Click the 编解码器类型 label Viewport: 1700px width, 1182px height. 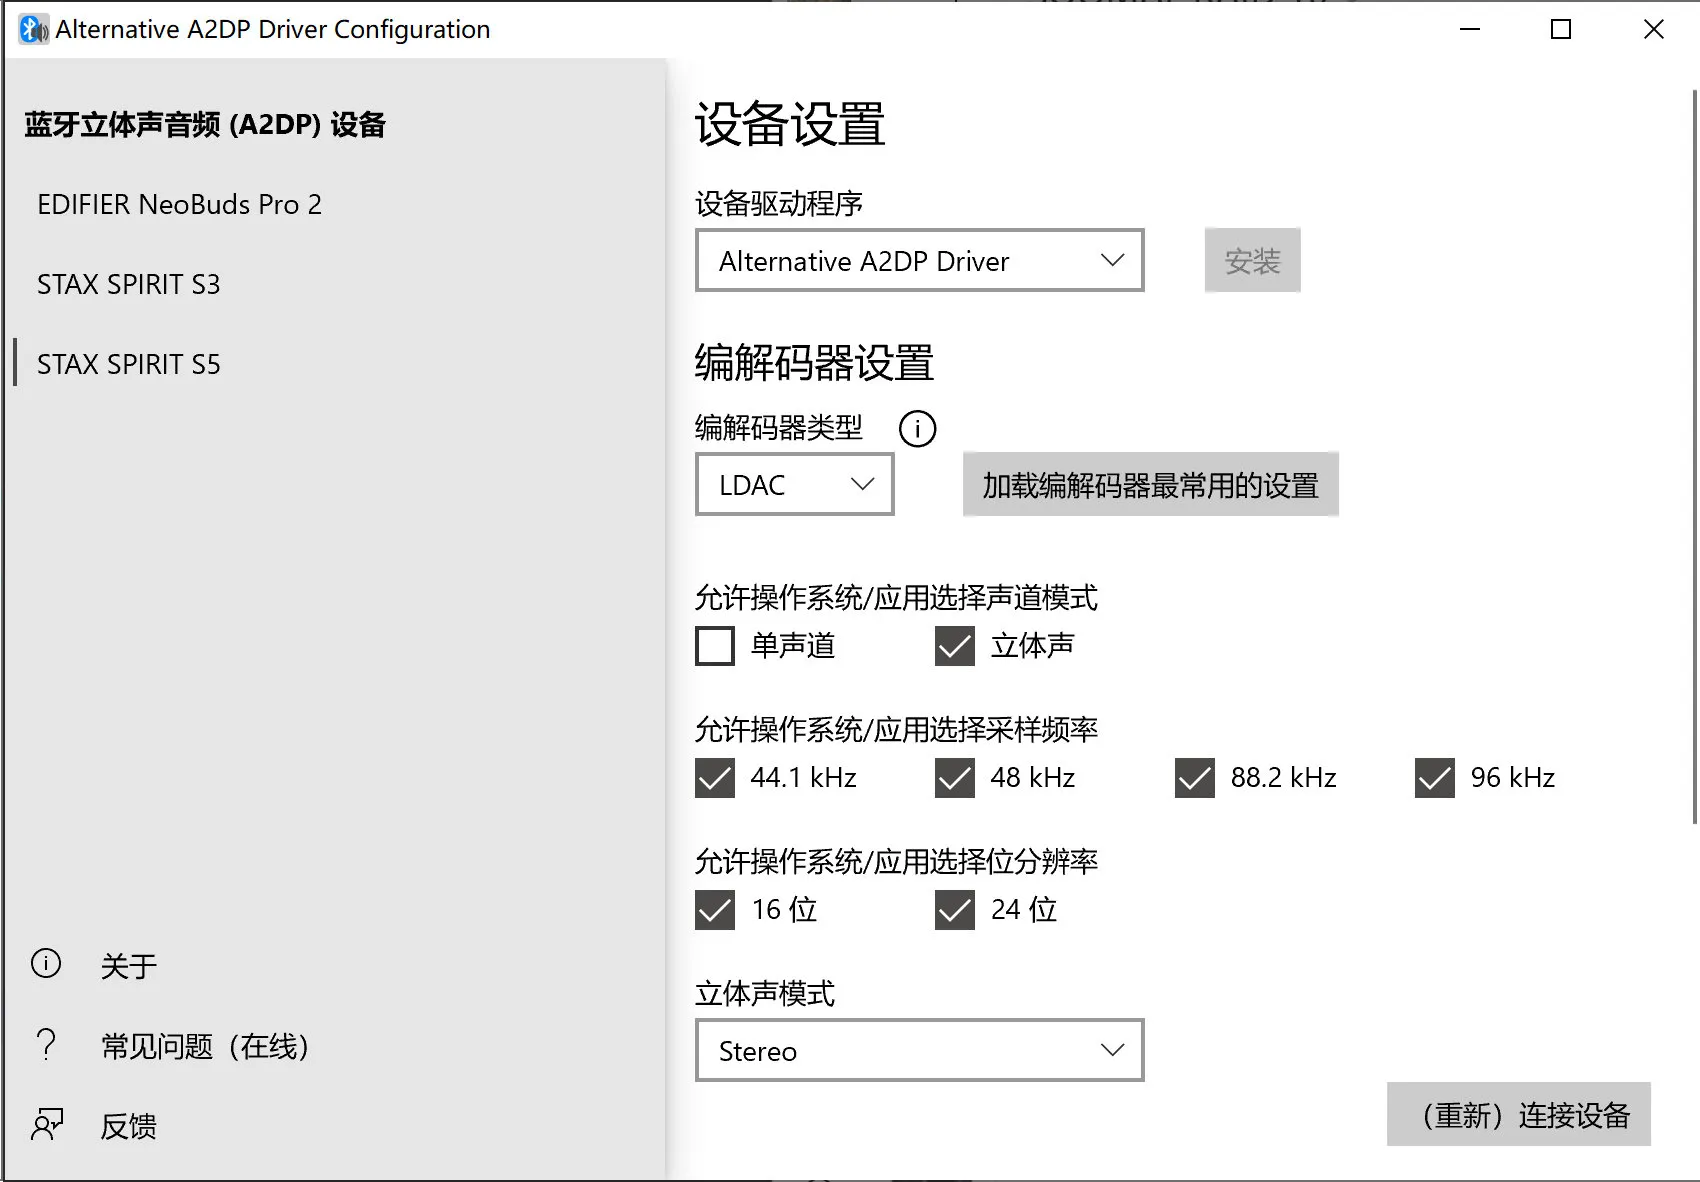pos(778,428)
